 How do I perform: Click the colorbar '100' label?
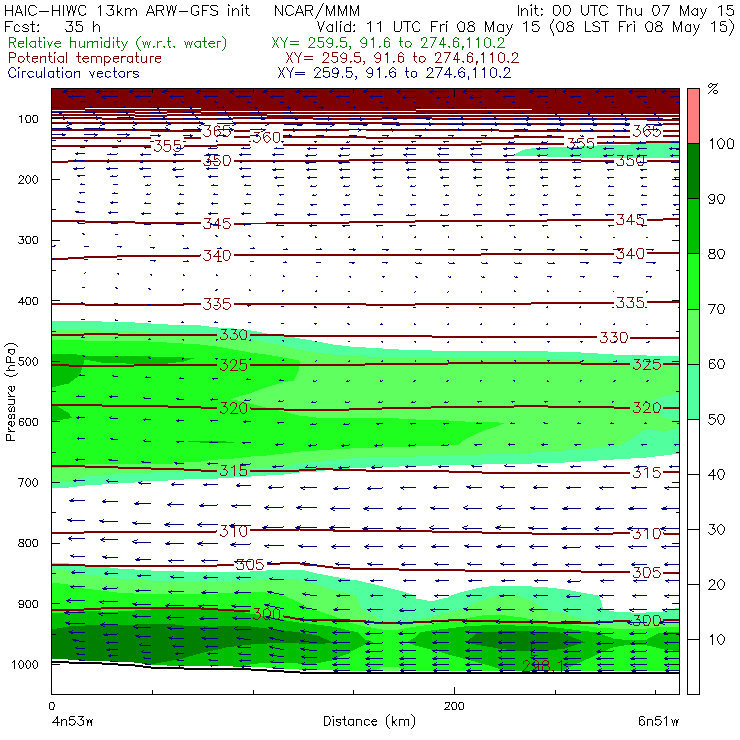pos(721,143)
